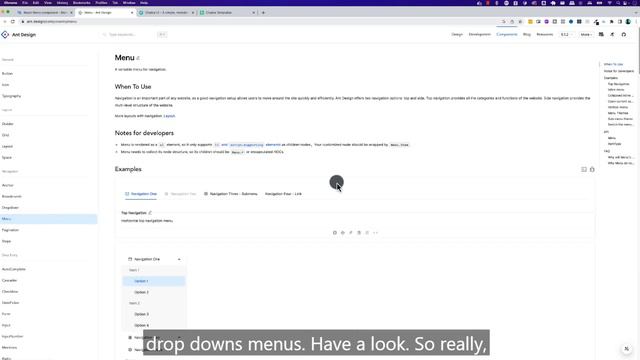Screen dimensions: 640x360
Task: Switch to the Menu - Ant Design browser tab
Action: point(105,13)
